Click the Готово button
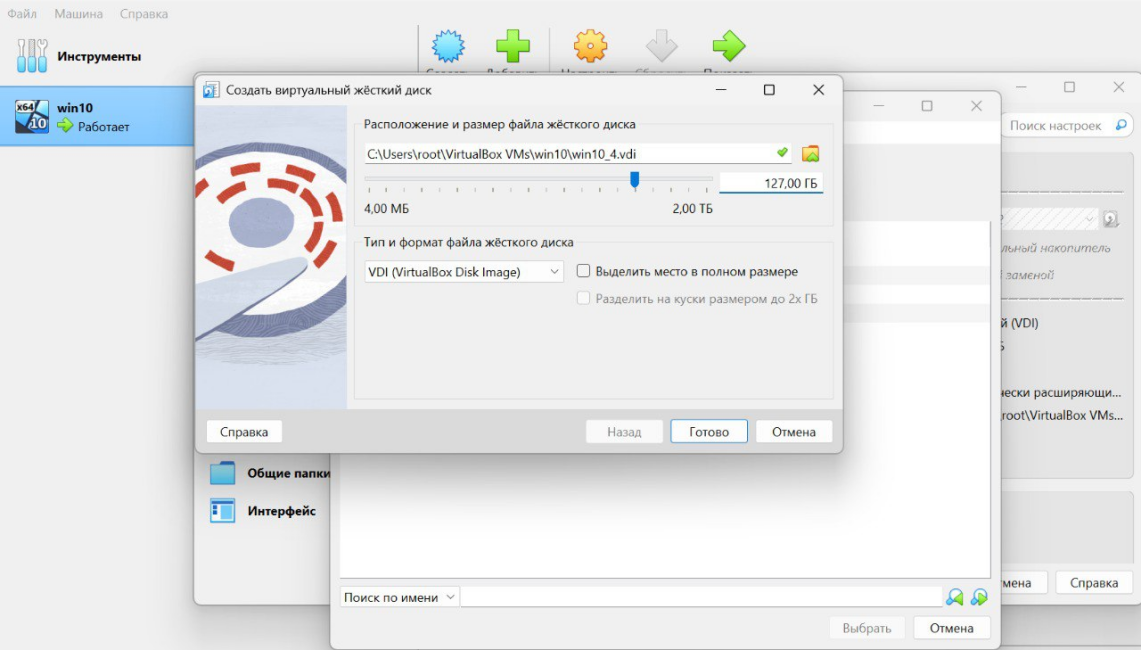1141x650 pixels. coord(709,432)
